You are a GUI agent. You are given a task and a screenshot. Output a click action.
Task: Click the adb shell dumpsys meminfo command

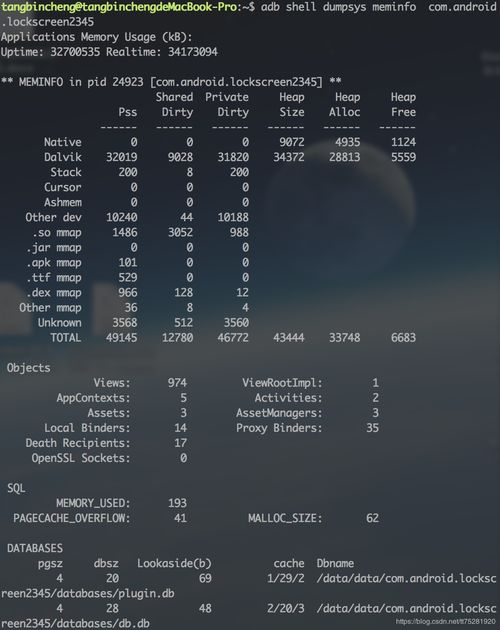(338, 7)
